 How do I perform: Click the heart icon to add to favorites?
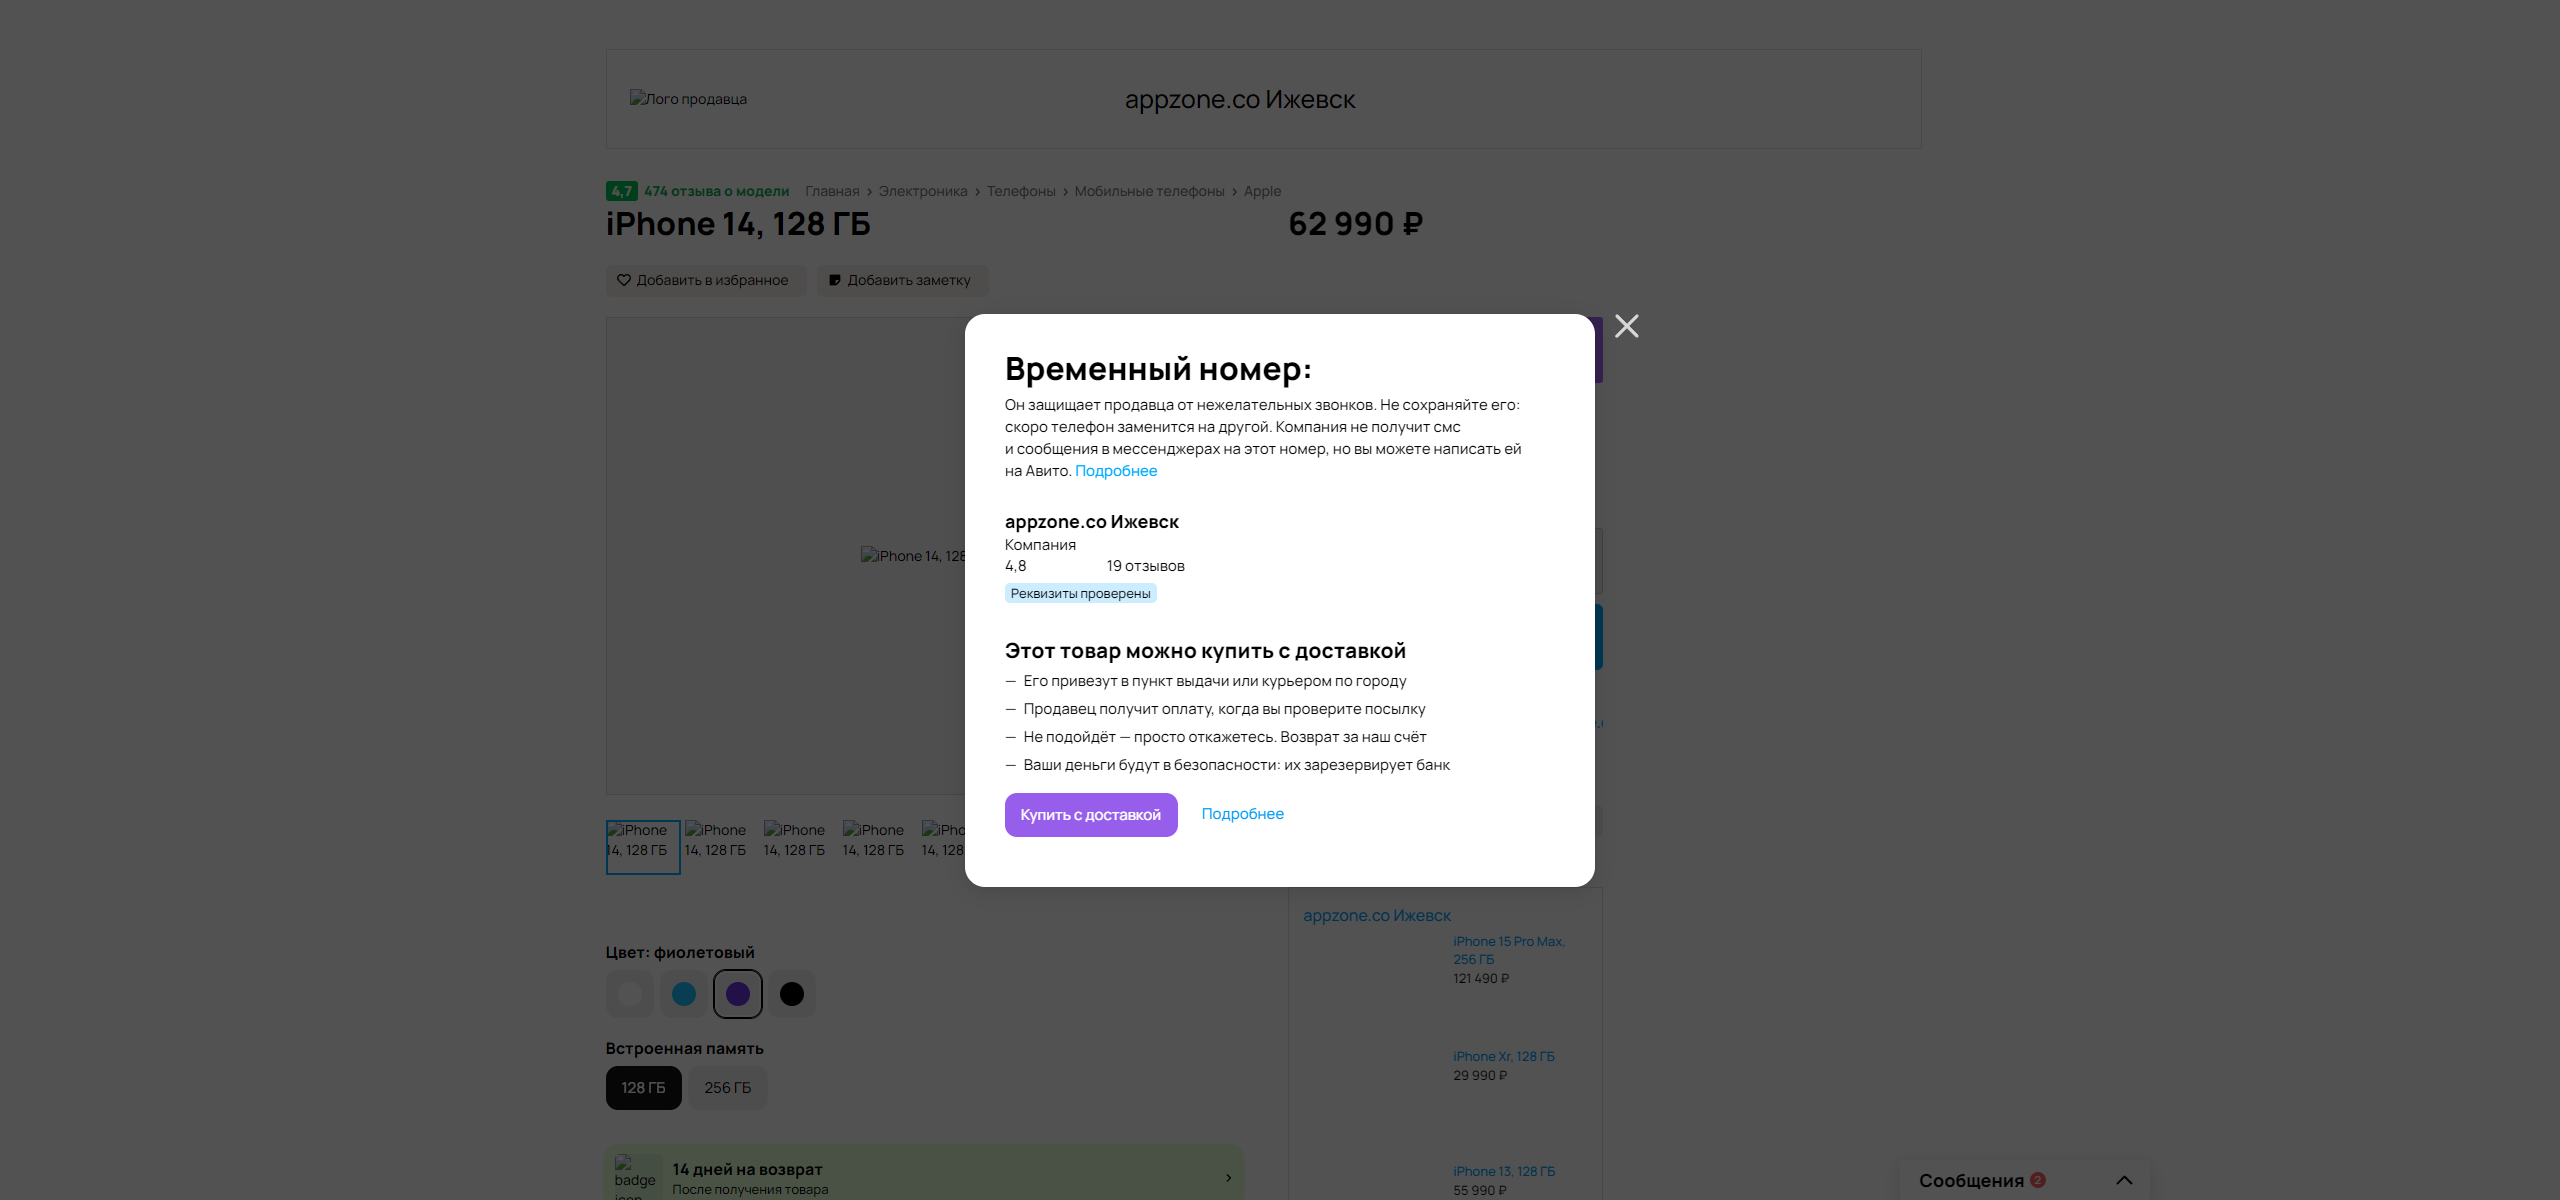click(x=623, y=280)
